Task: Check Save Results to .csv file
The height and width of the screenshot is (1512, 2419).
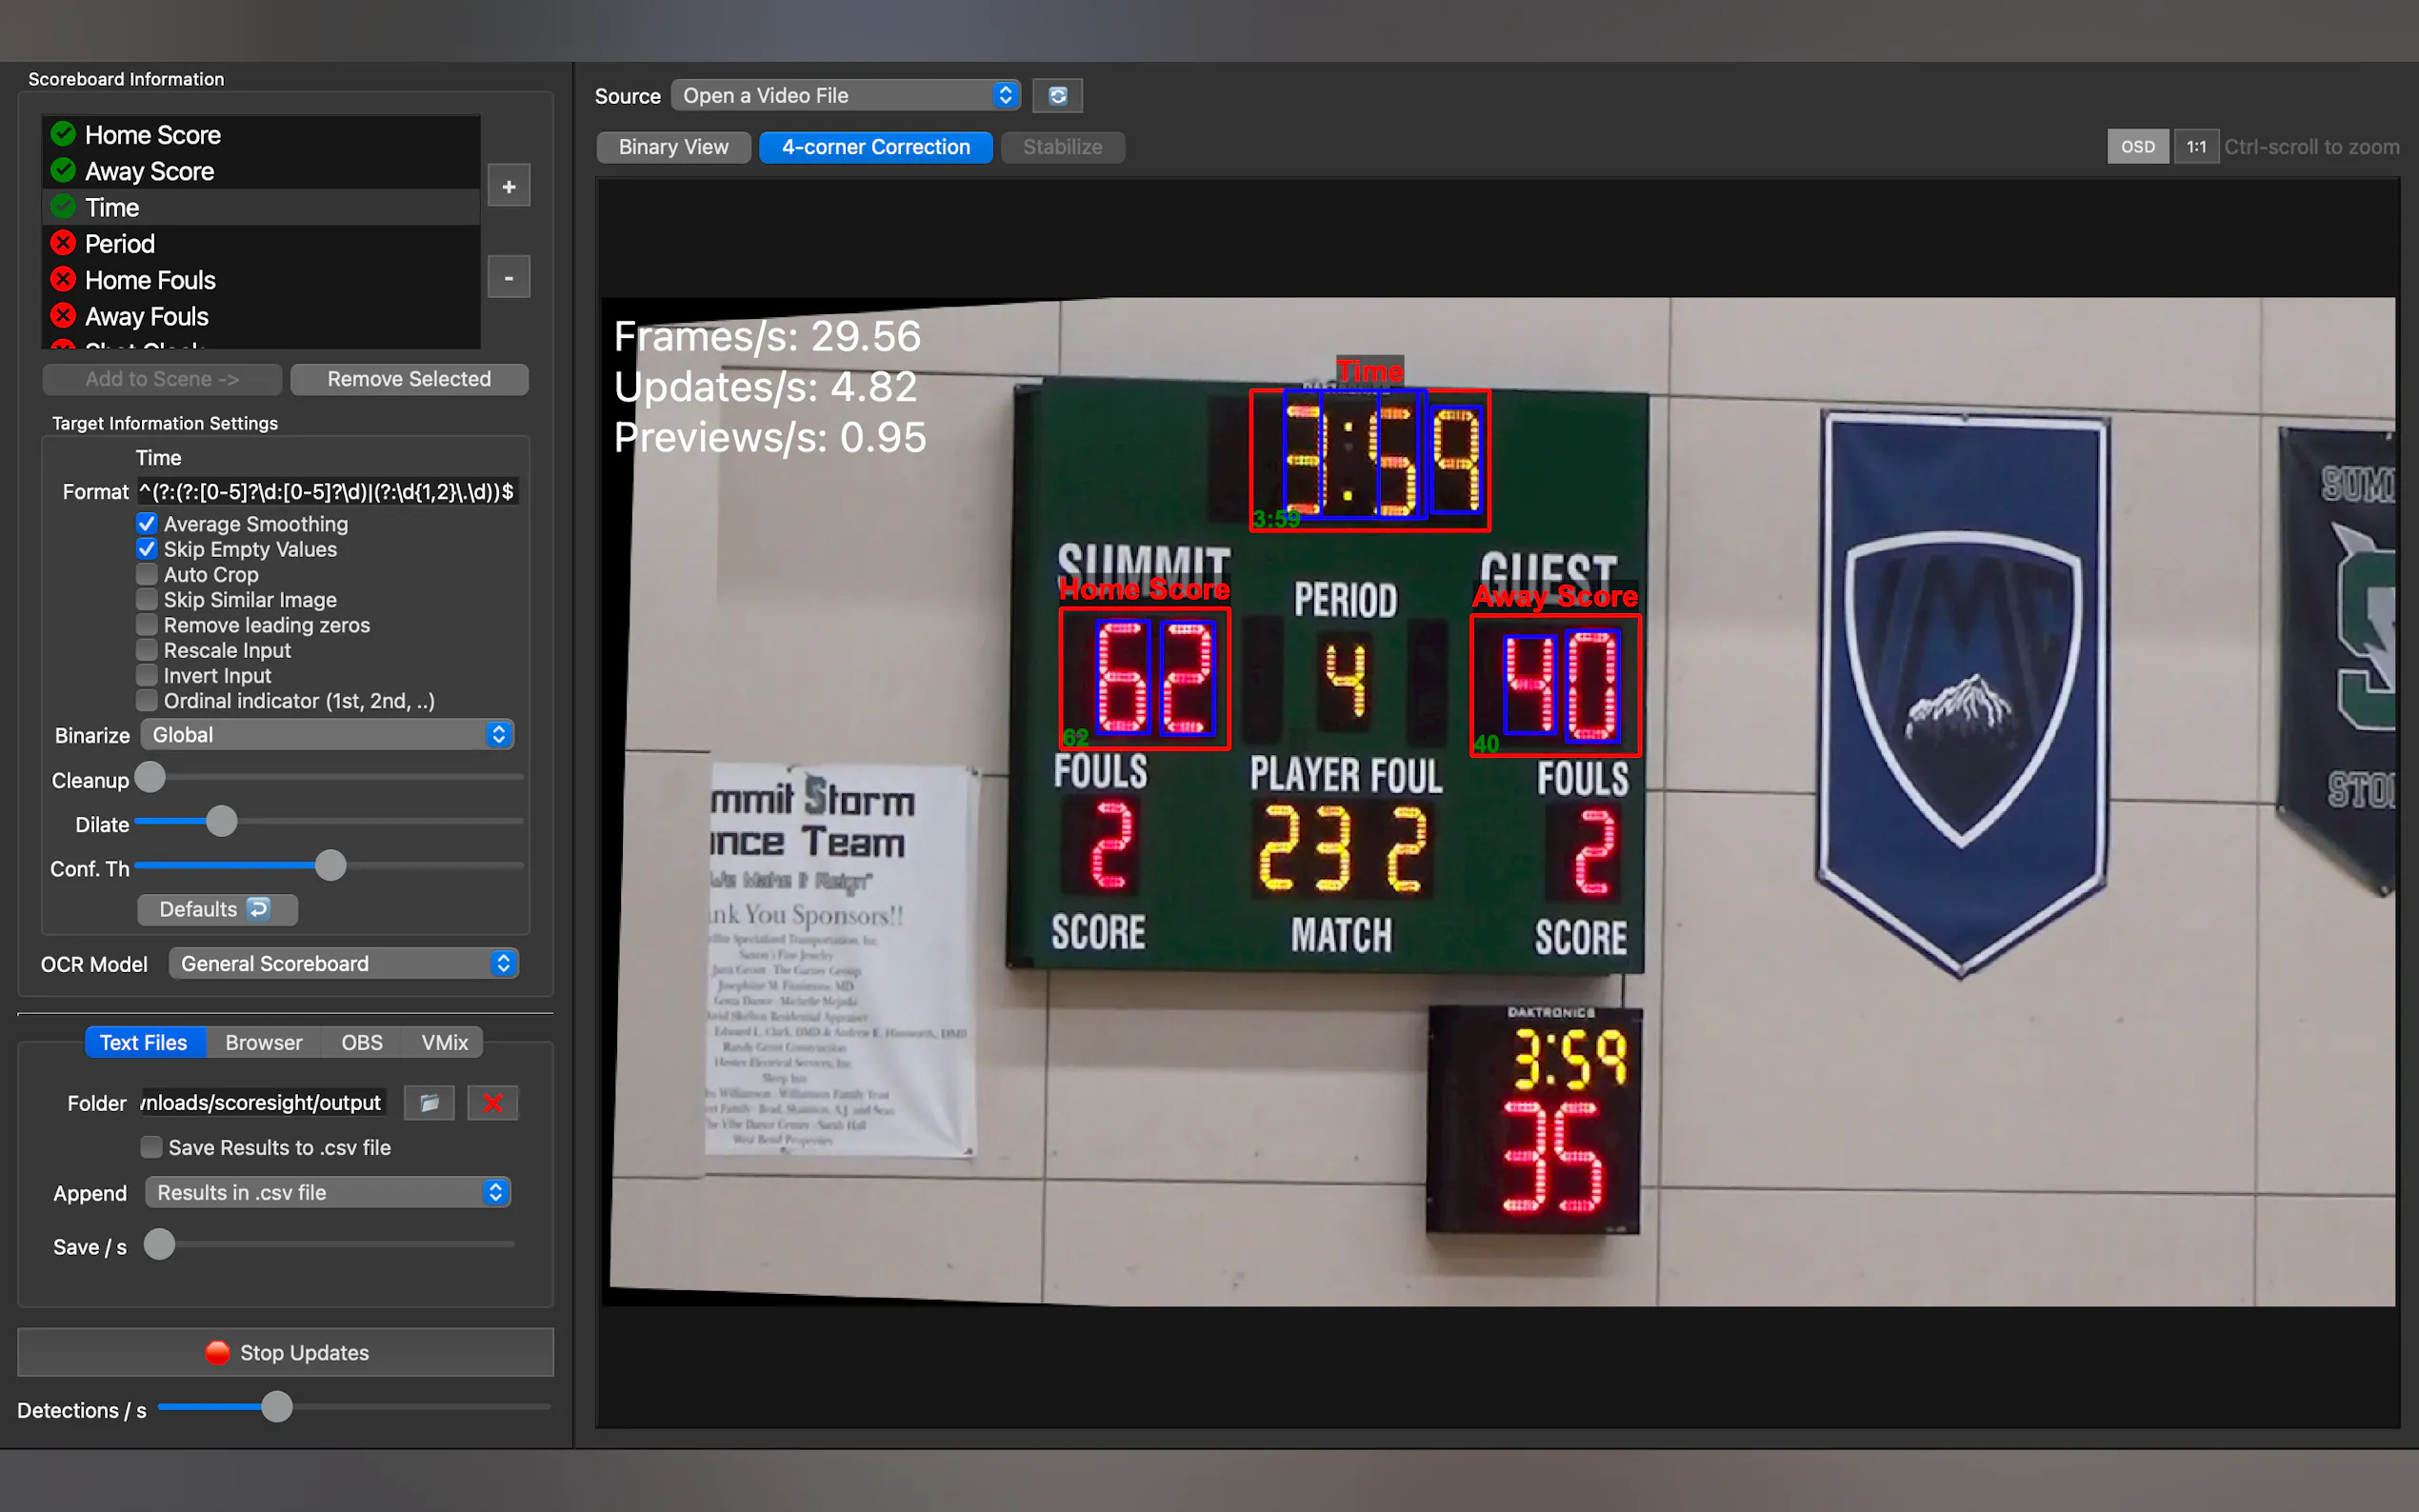Action: (x=151, y=1147)
